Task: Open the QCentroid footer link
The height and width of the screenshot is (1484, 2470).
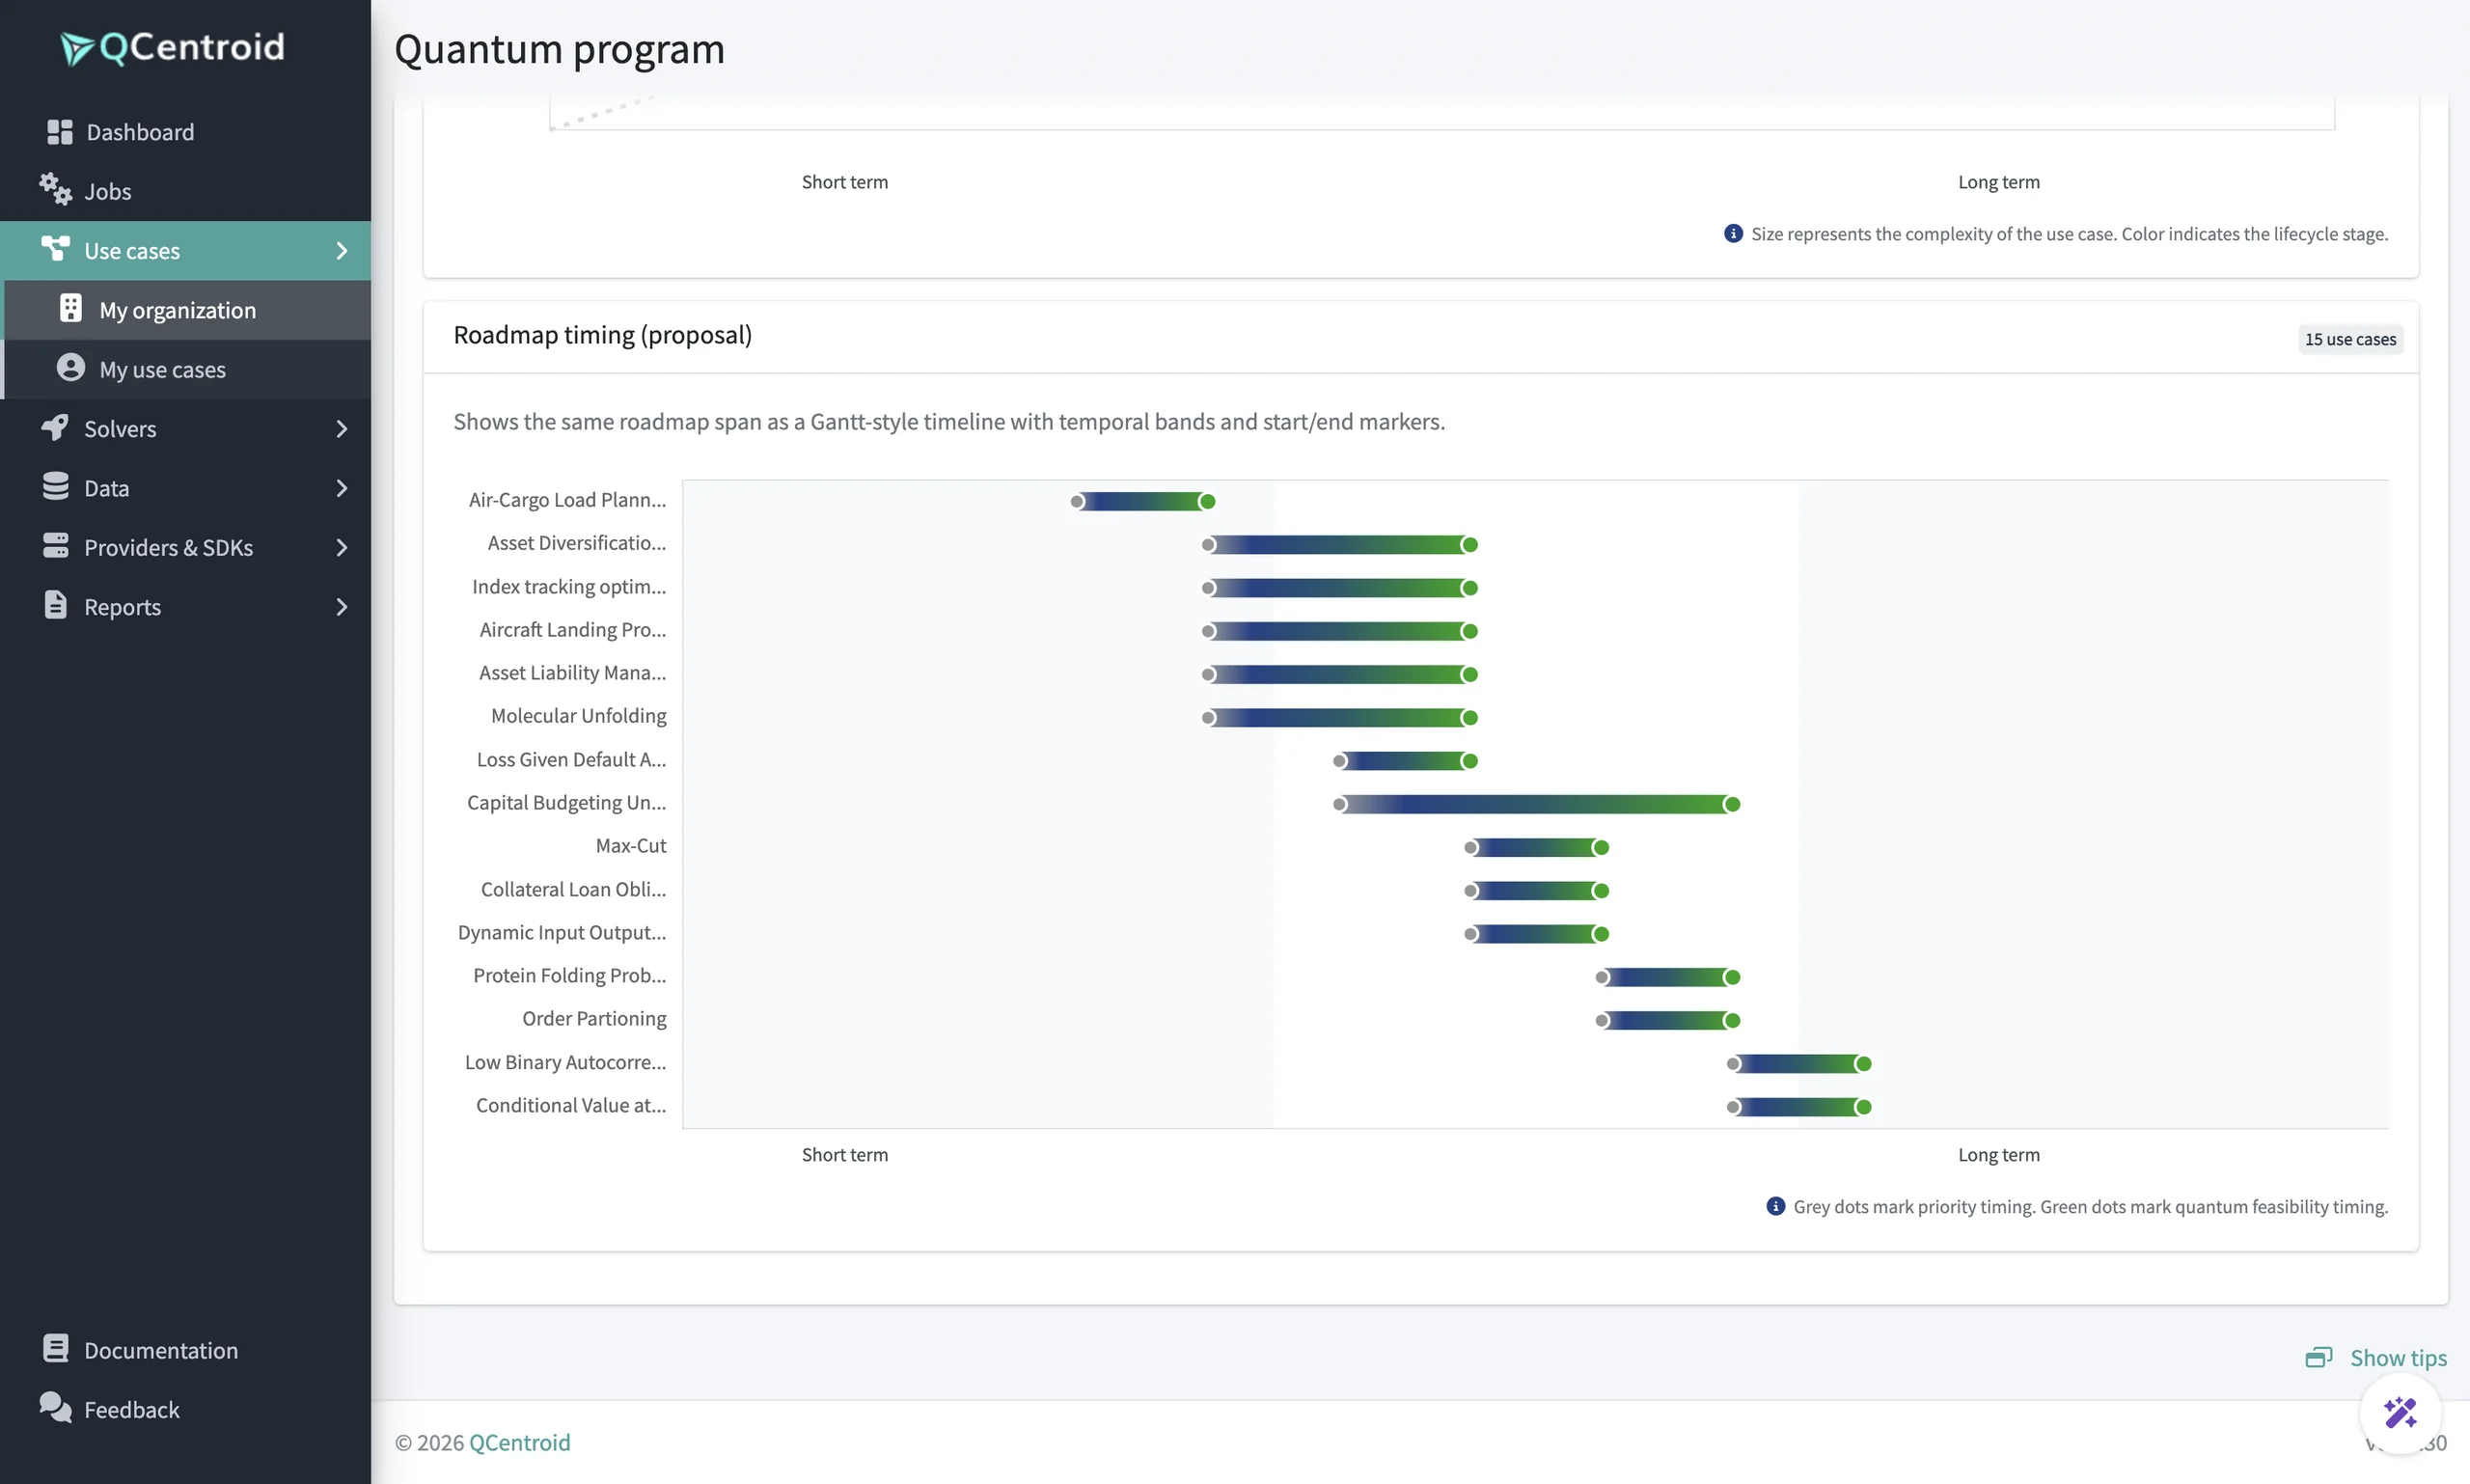Action: (519, 1442)
